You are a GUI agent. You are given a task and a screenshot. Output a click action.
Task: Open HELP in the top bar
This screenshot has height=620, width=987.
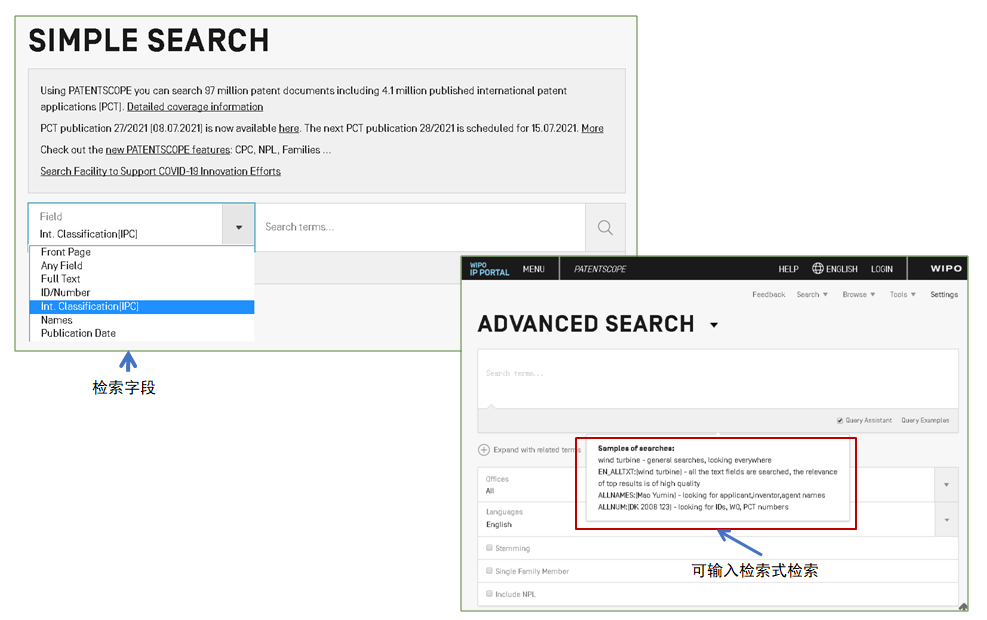[x=788, y=269]
